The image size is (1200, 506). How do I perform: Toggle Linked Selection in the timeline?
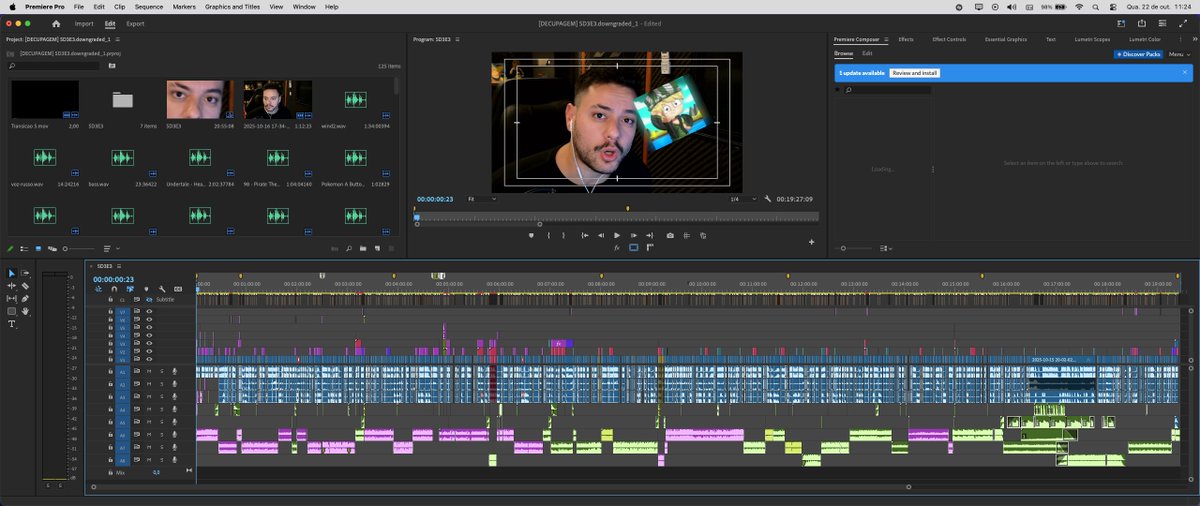coord(130,289)
